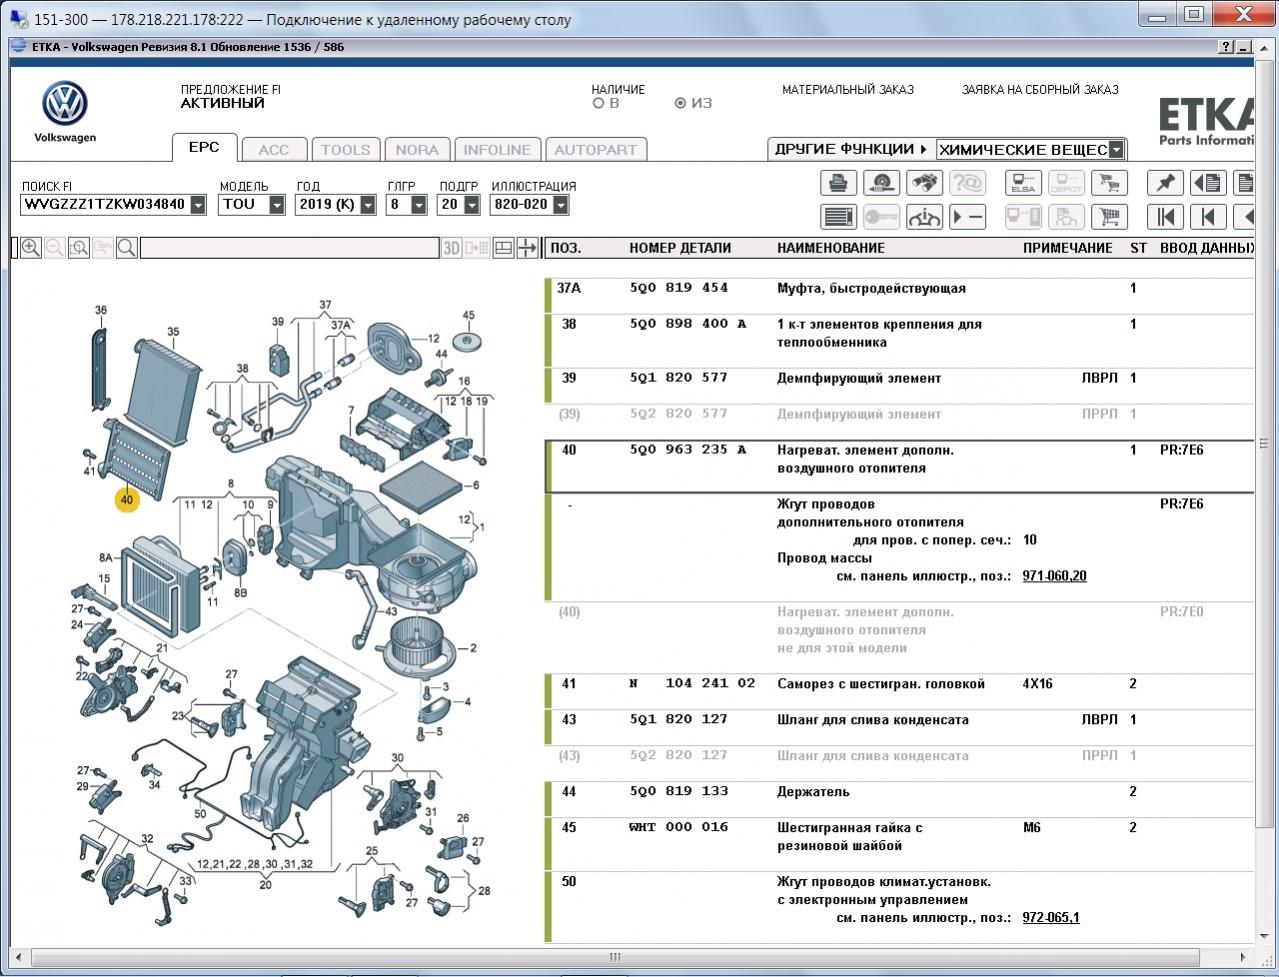
Task: Click callout number 45 in diagram
Action: pyautogui.click(x=469, y=316)
